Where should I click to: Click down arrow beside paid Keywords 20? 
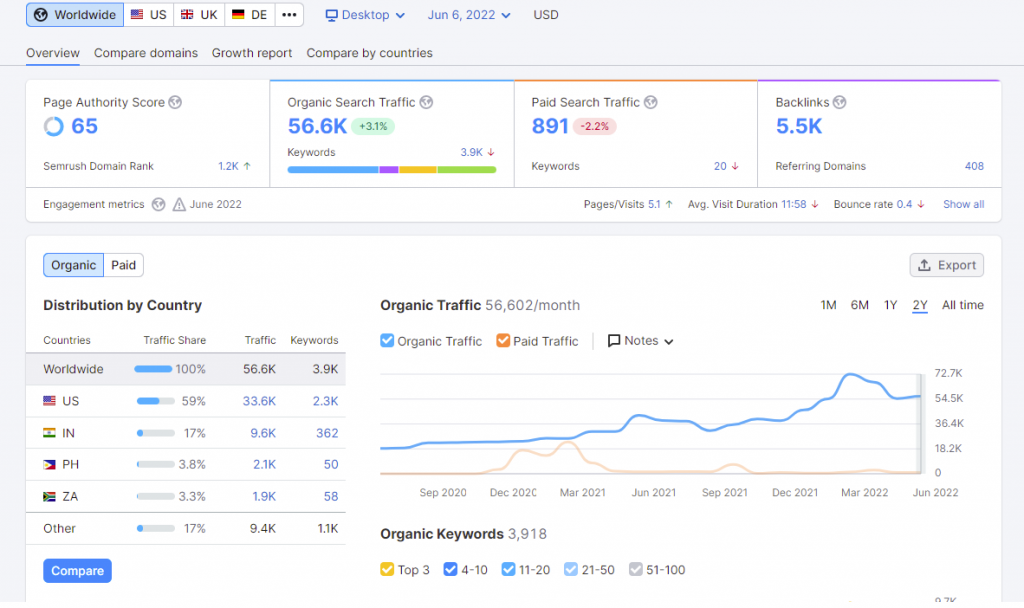[x=735, y=166]
